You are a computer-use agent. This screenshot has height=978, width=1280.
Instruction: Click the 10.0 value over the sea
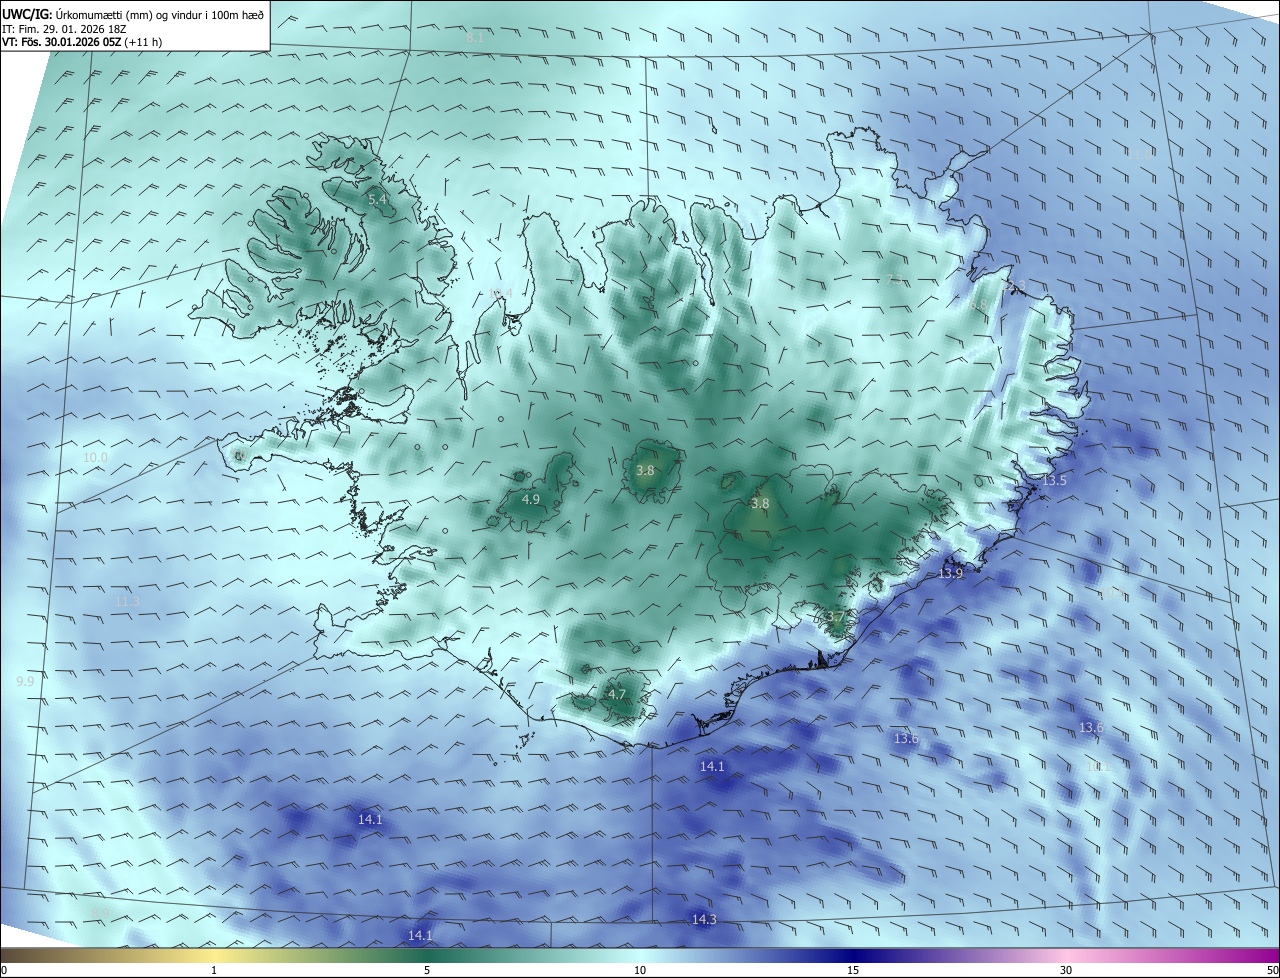pyautogui.click(x=95, y=458)
